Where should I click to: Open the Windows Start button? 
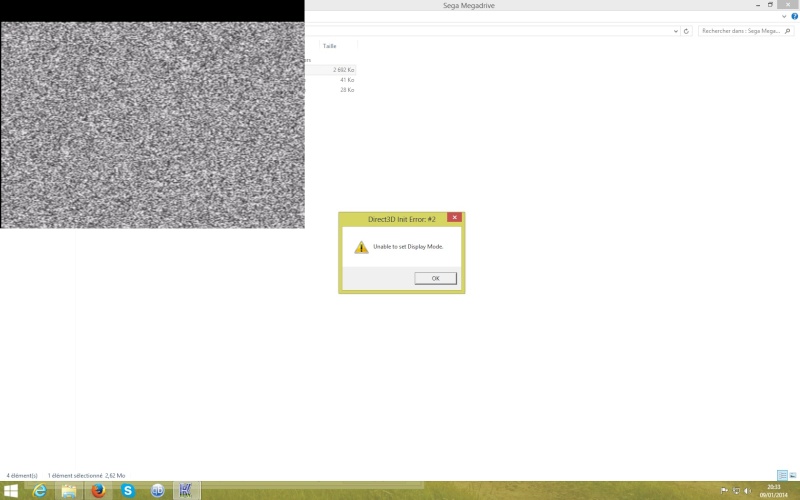tap(10, 491)
